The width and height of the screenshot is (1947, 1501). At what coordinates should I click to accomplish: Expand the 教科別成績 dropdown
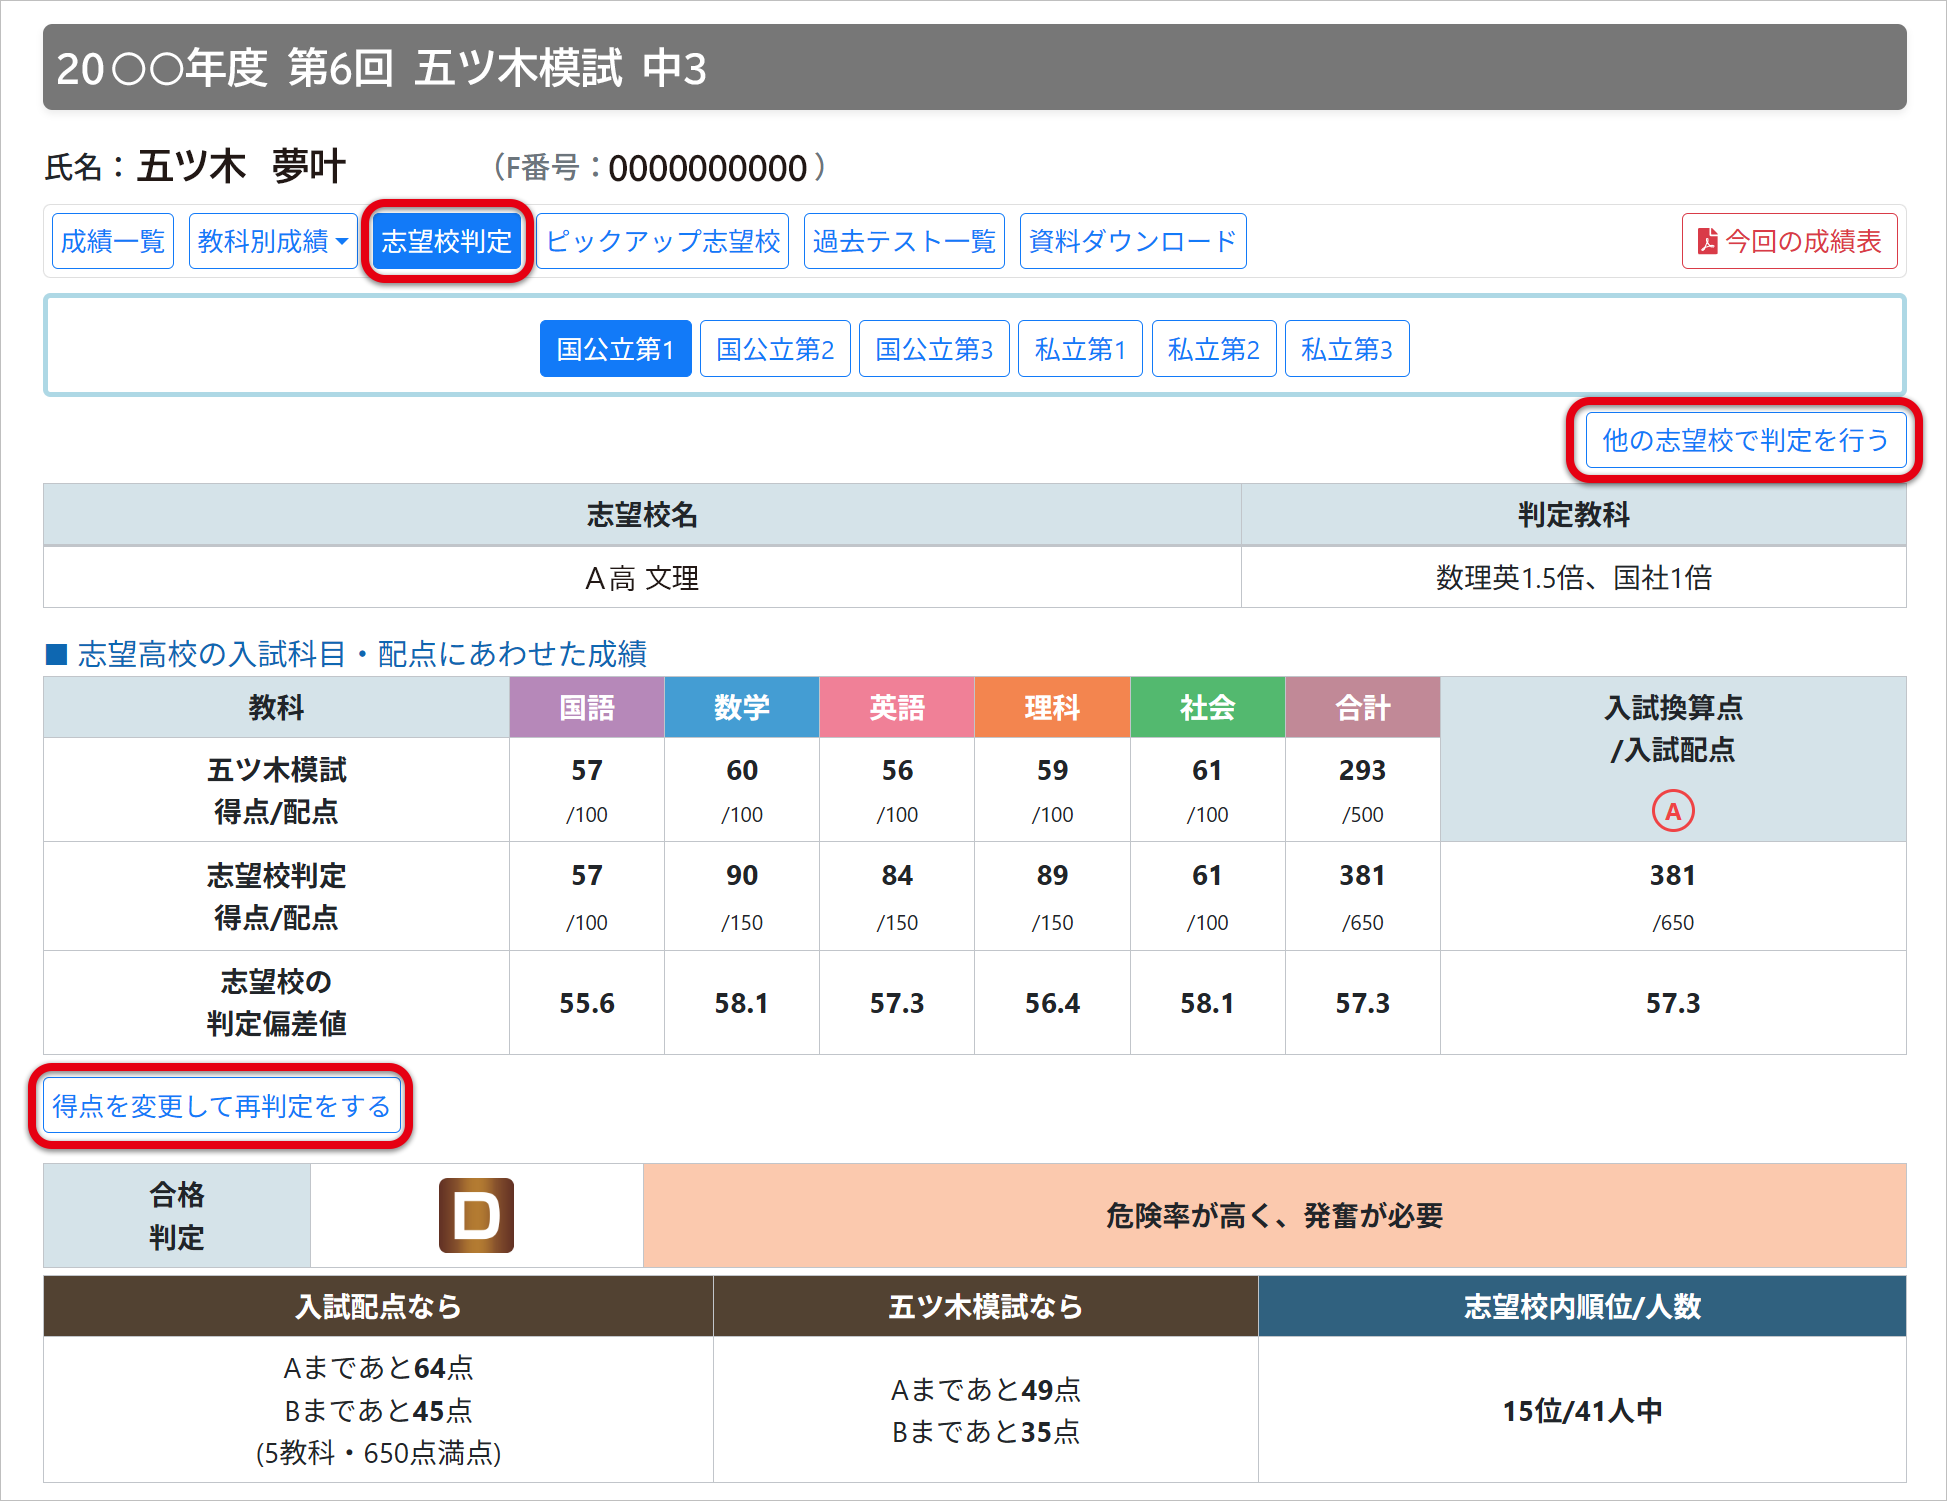tap(272, 241)
